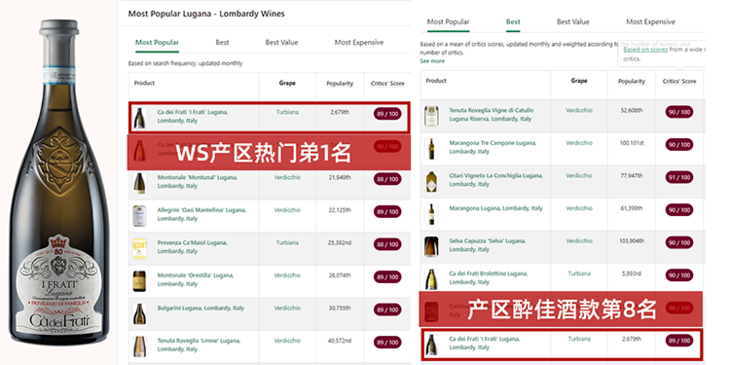Click the Ca dei Frati 'I Frati' bottle thumbnail in left table

coord(139,118)
